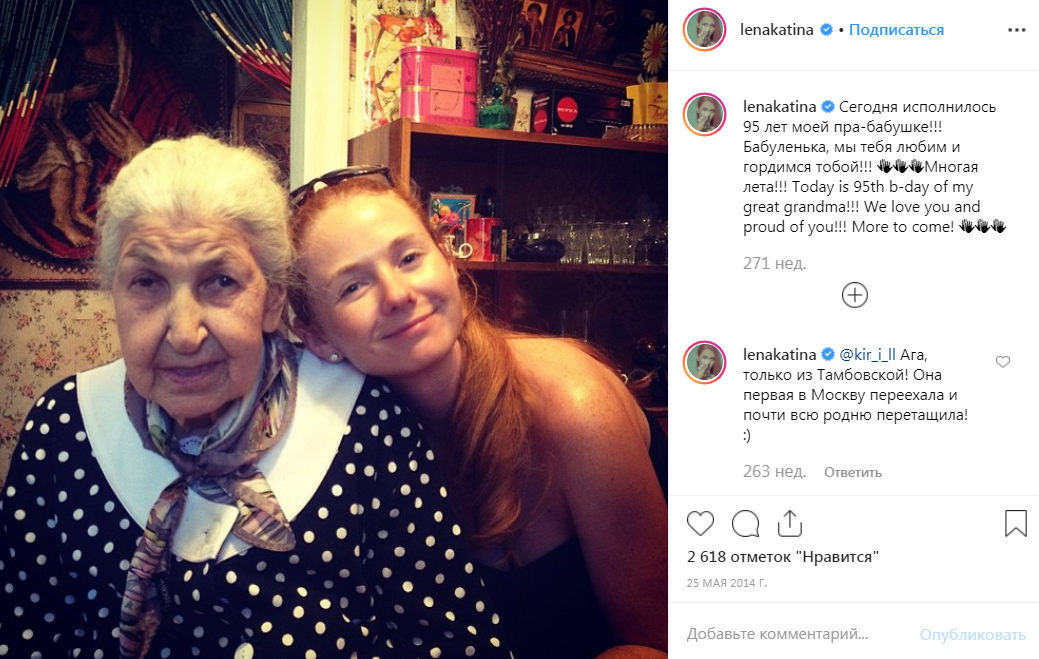Click the header profile avatar
Screen dimensions: 1039x659
pyautogui.click(x=705, y=30)
